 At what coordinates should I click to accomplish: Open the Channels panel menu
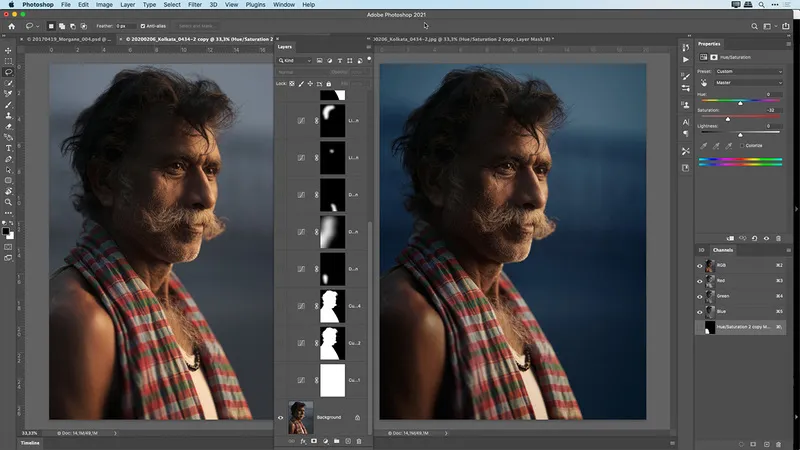[x=788, y=250]
